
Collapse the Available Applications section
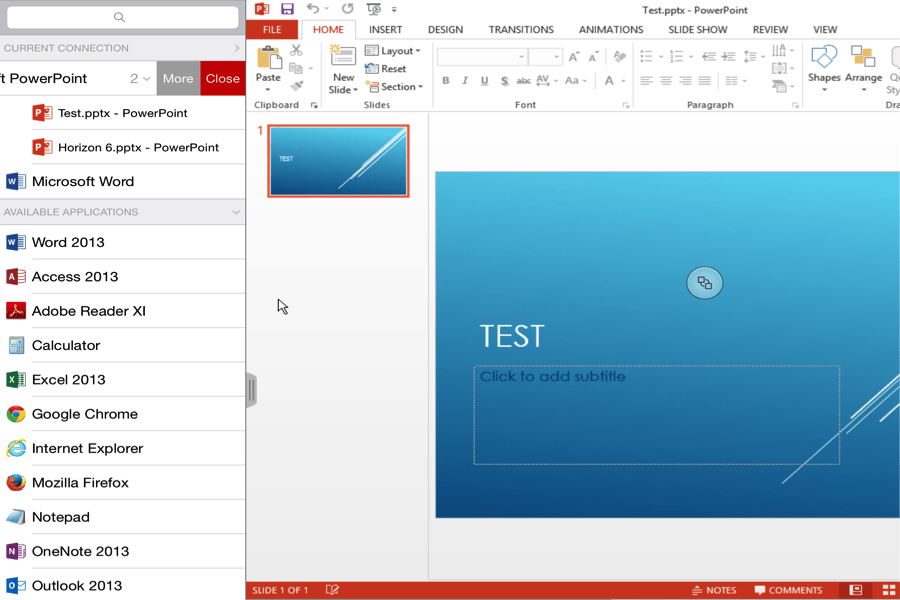point(236,212)
